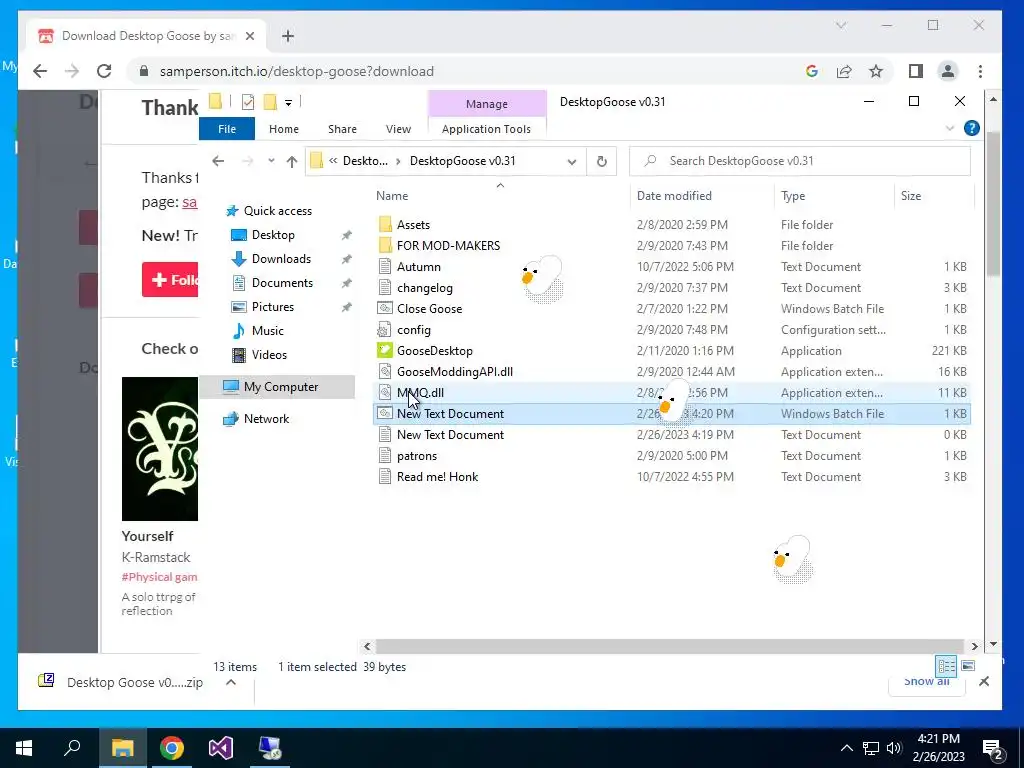
Task: Refresh the DesktopGoose v0.31 folder
Action: coord(601,161)
